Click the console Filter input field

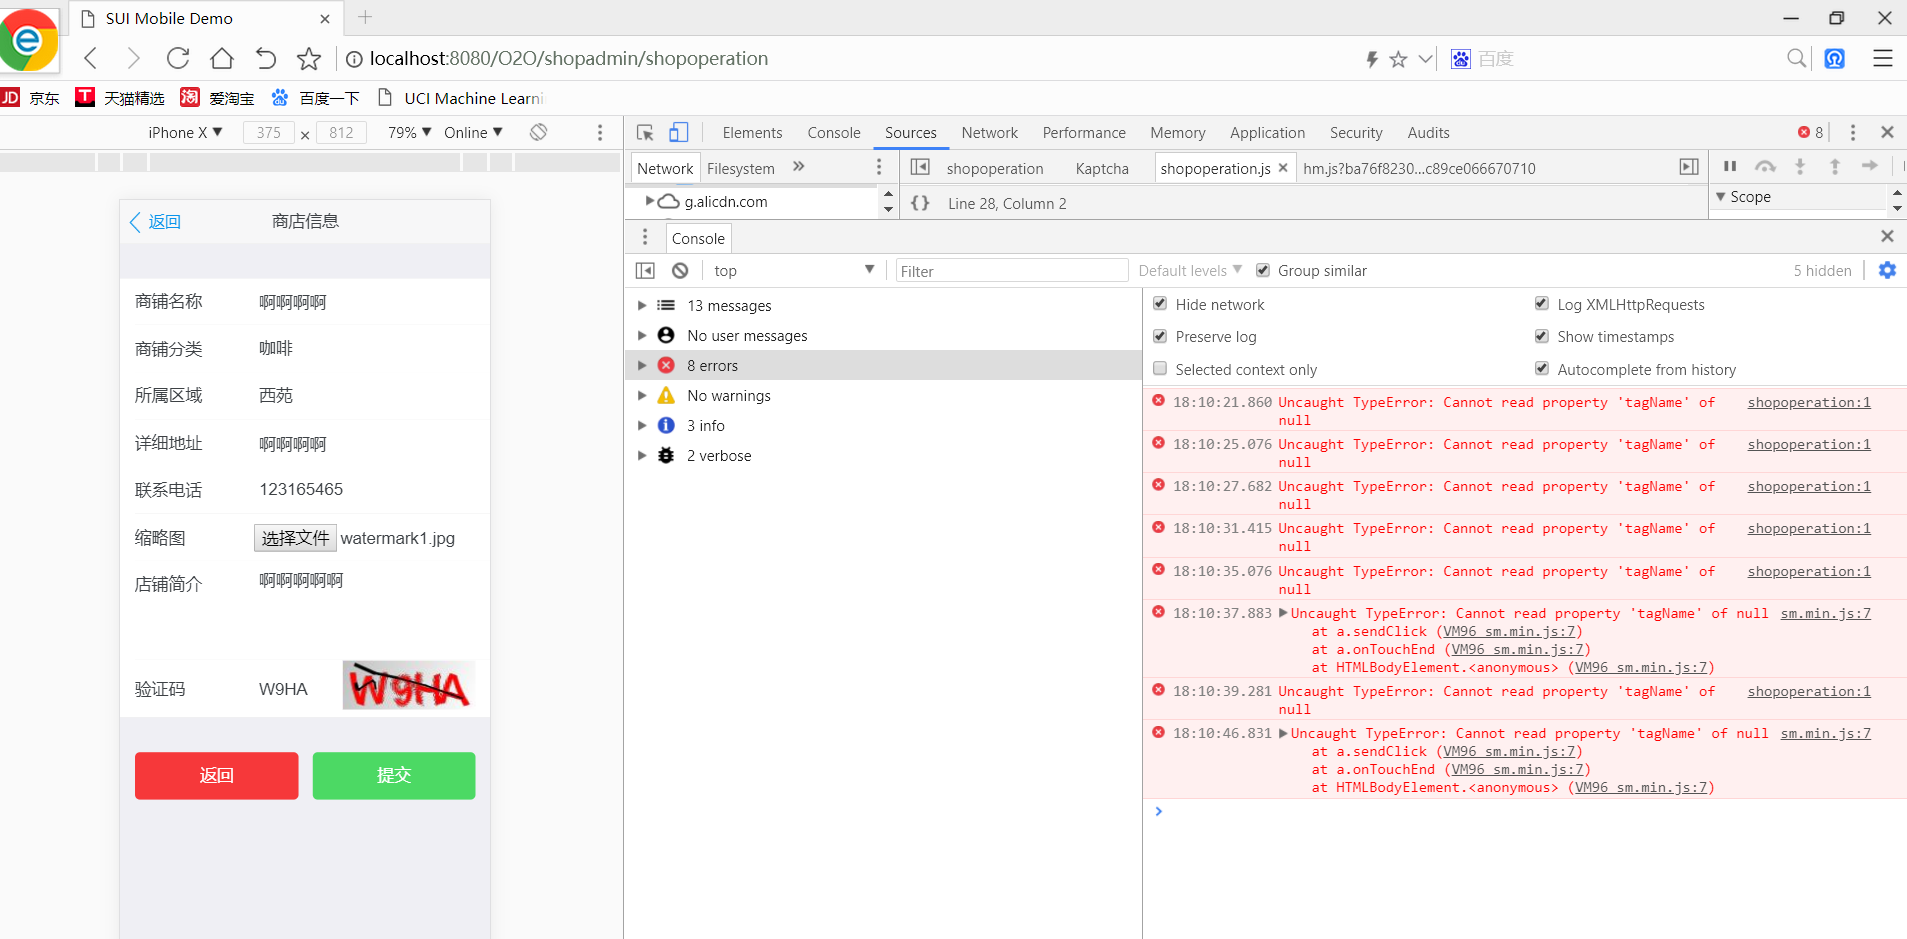pyautogui.click(x=1010, y=271)
